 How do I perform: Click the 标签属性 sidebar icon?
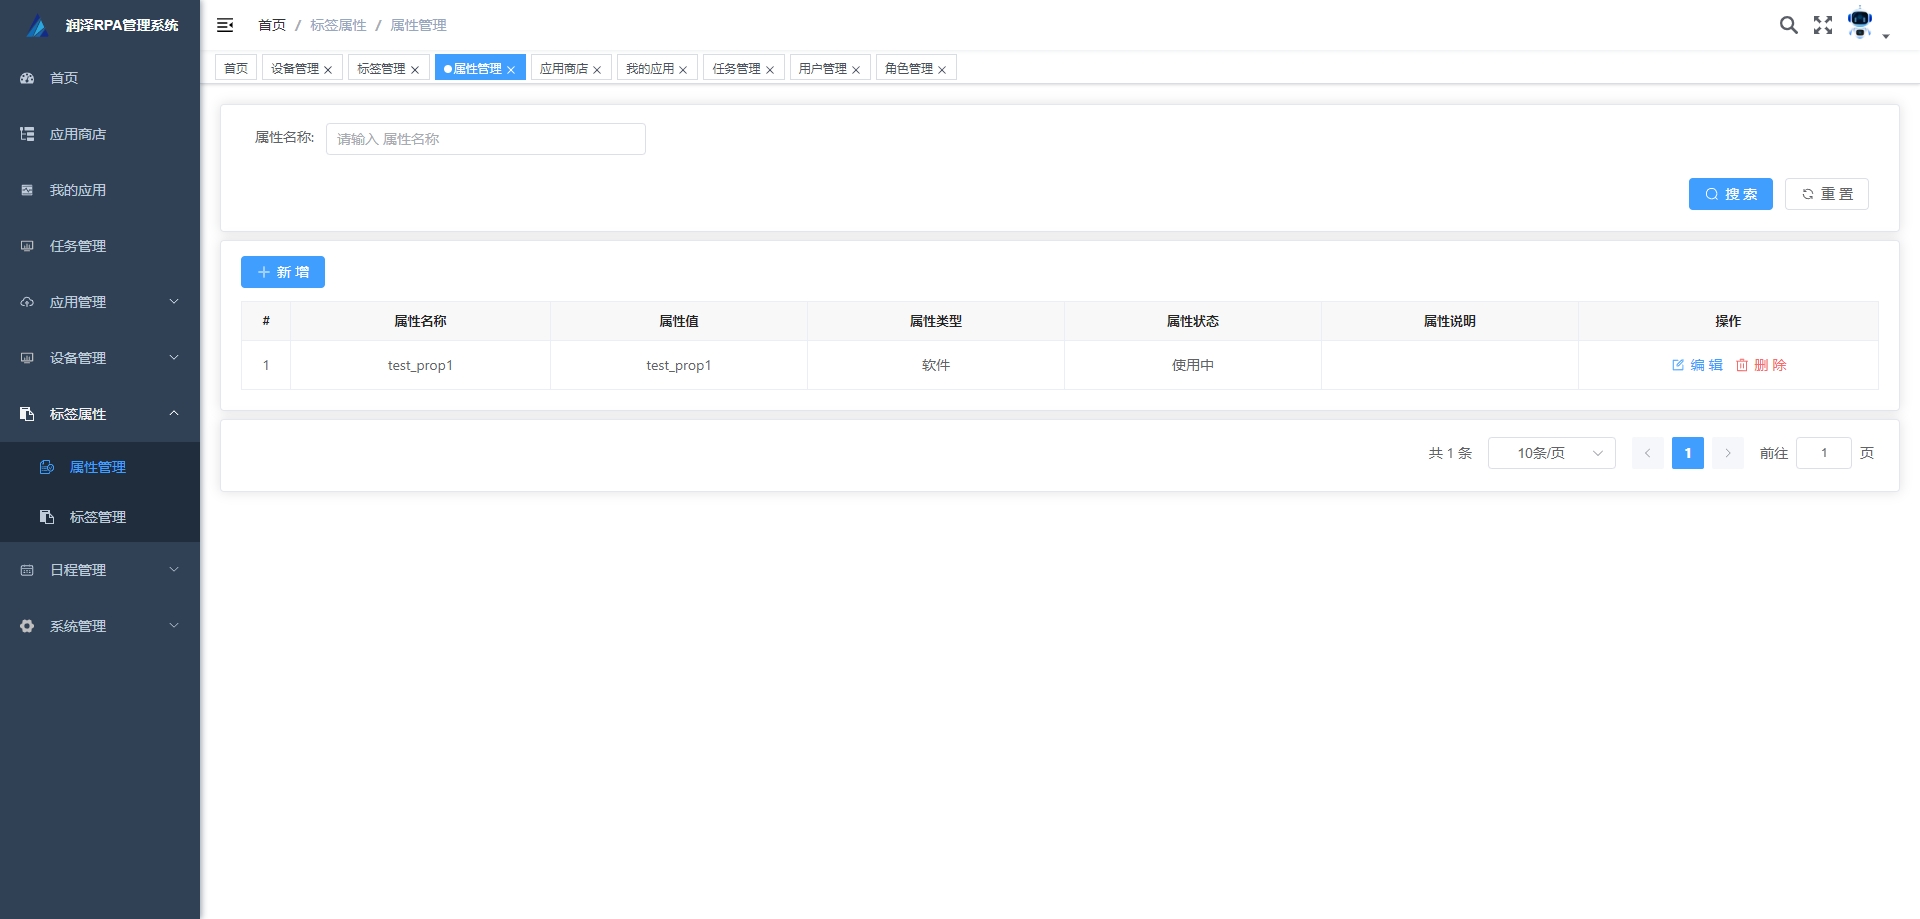pyautogui.click(x=27, y=414)
